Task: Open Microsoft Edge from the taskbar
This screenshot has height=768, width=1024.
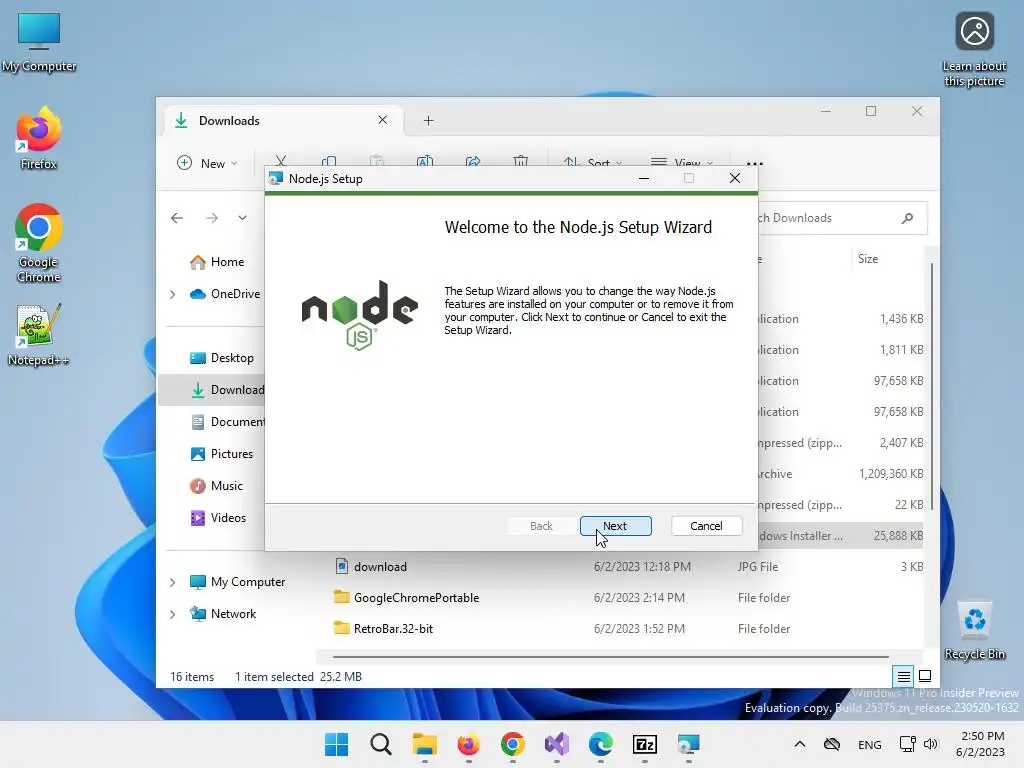Action: click(601, 744)
